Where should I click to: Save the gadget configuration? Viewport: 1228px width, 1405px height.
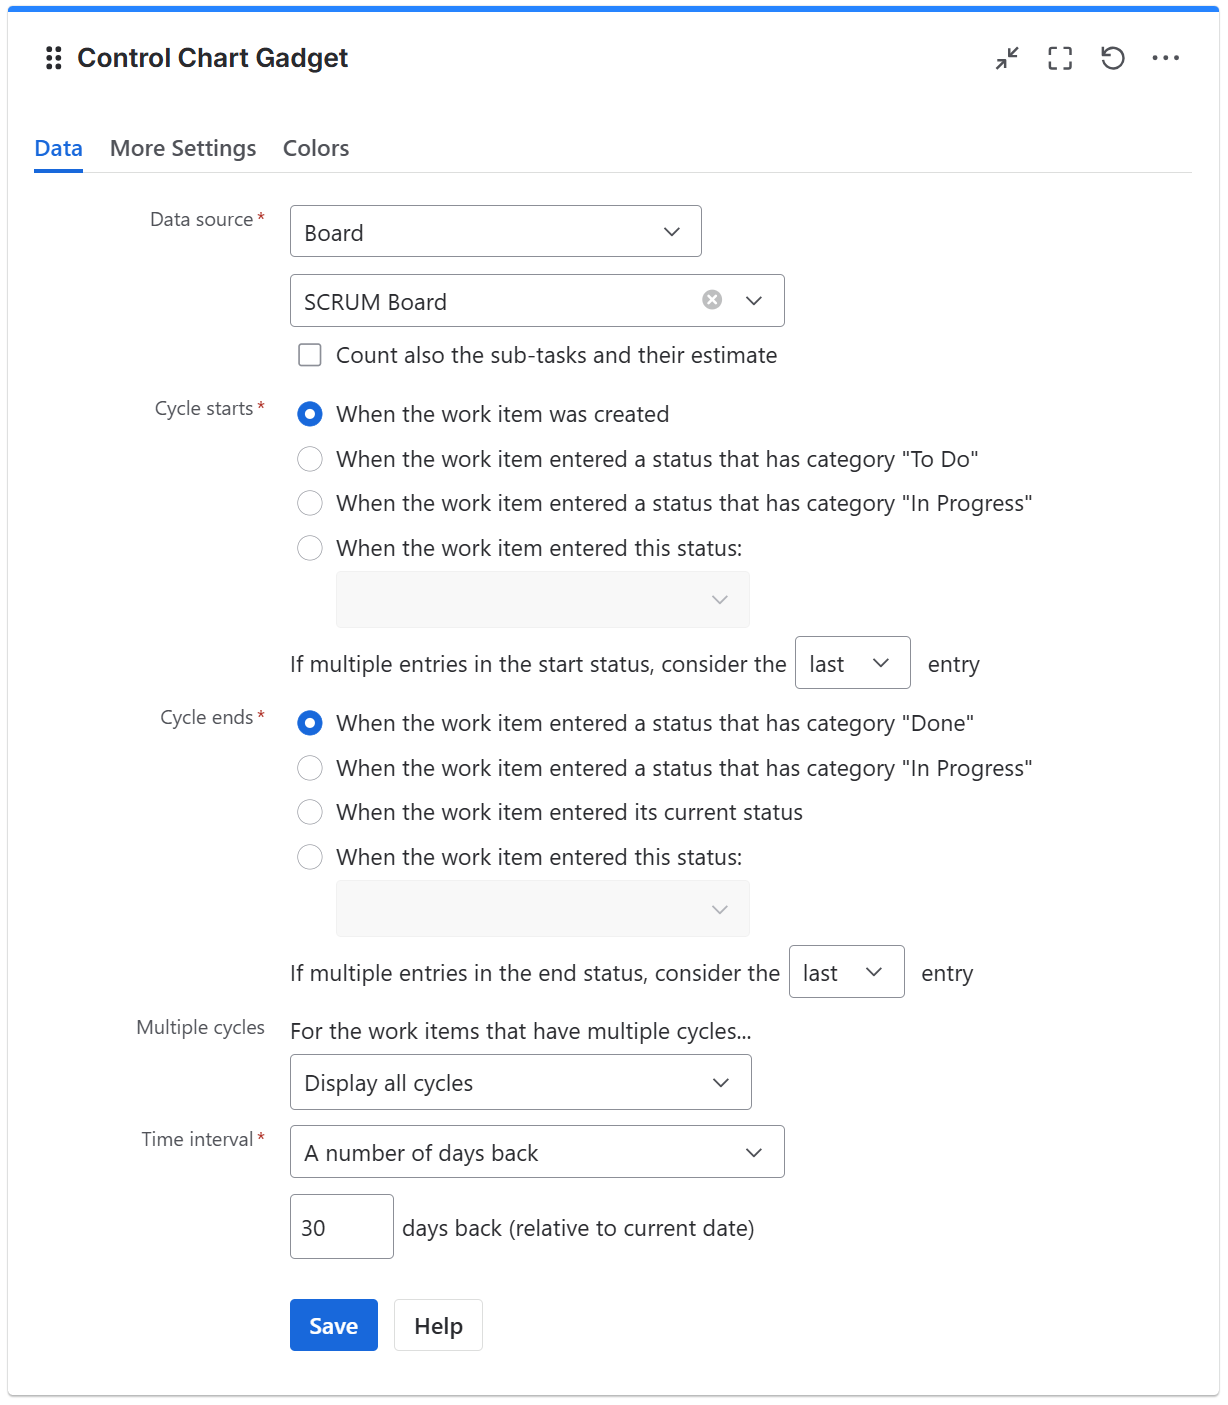333,1325
